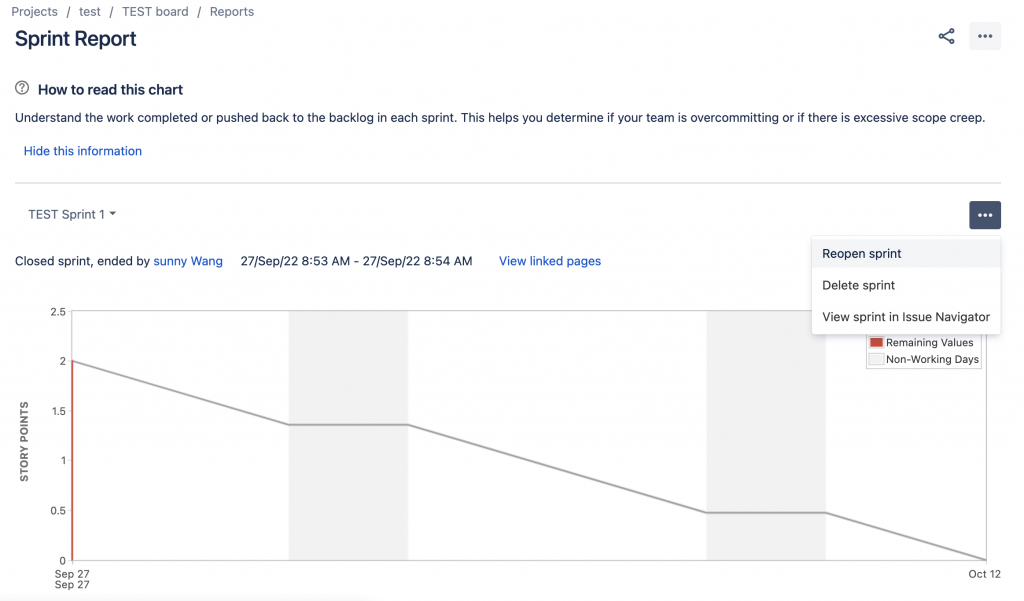Select View sprint in Issue Navigator
Image resolution: width=1024 pixels, height=601 pixels.
(906, 317)
